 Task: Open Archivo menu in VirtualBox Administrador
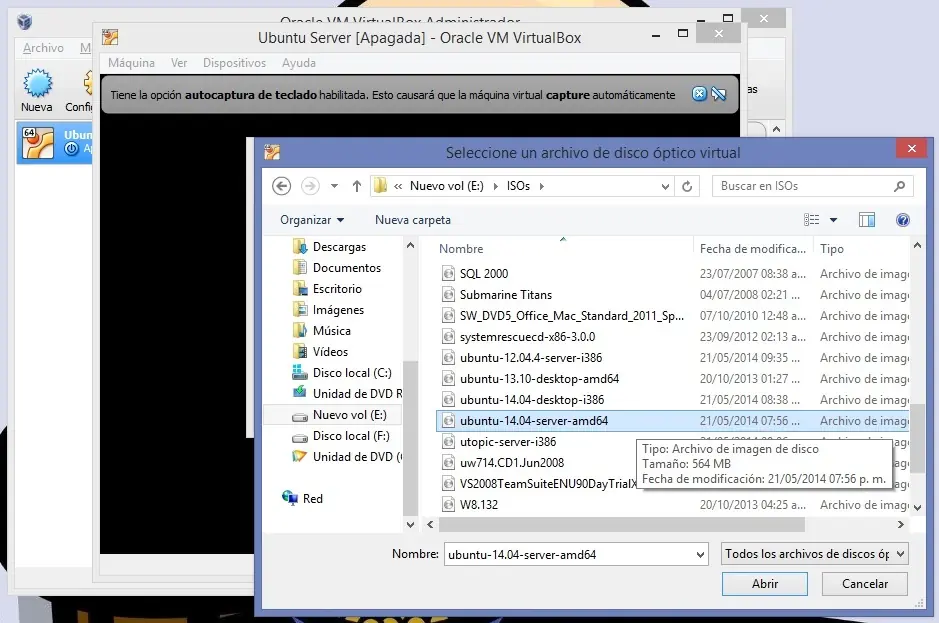[x=43, y=48]
